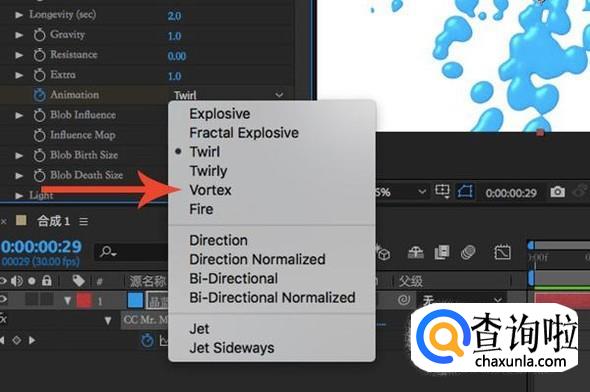Toggle the Resistance stopwatch icon
Viewport: 590px width, 392px height.
click(x=39, y=55)
